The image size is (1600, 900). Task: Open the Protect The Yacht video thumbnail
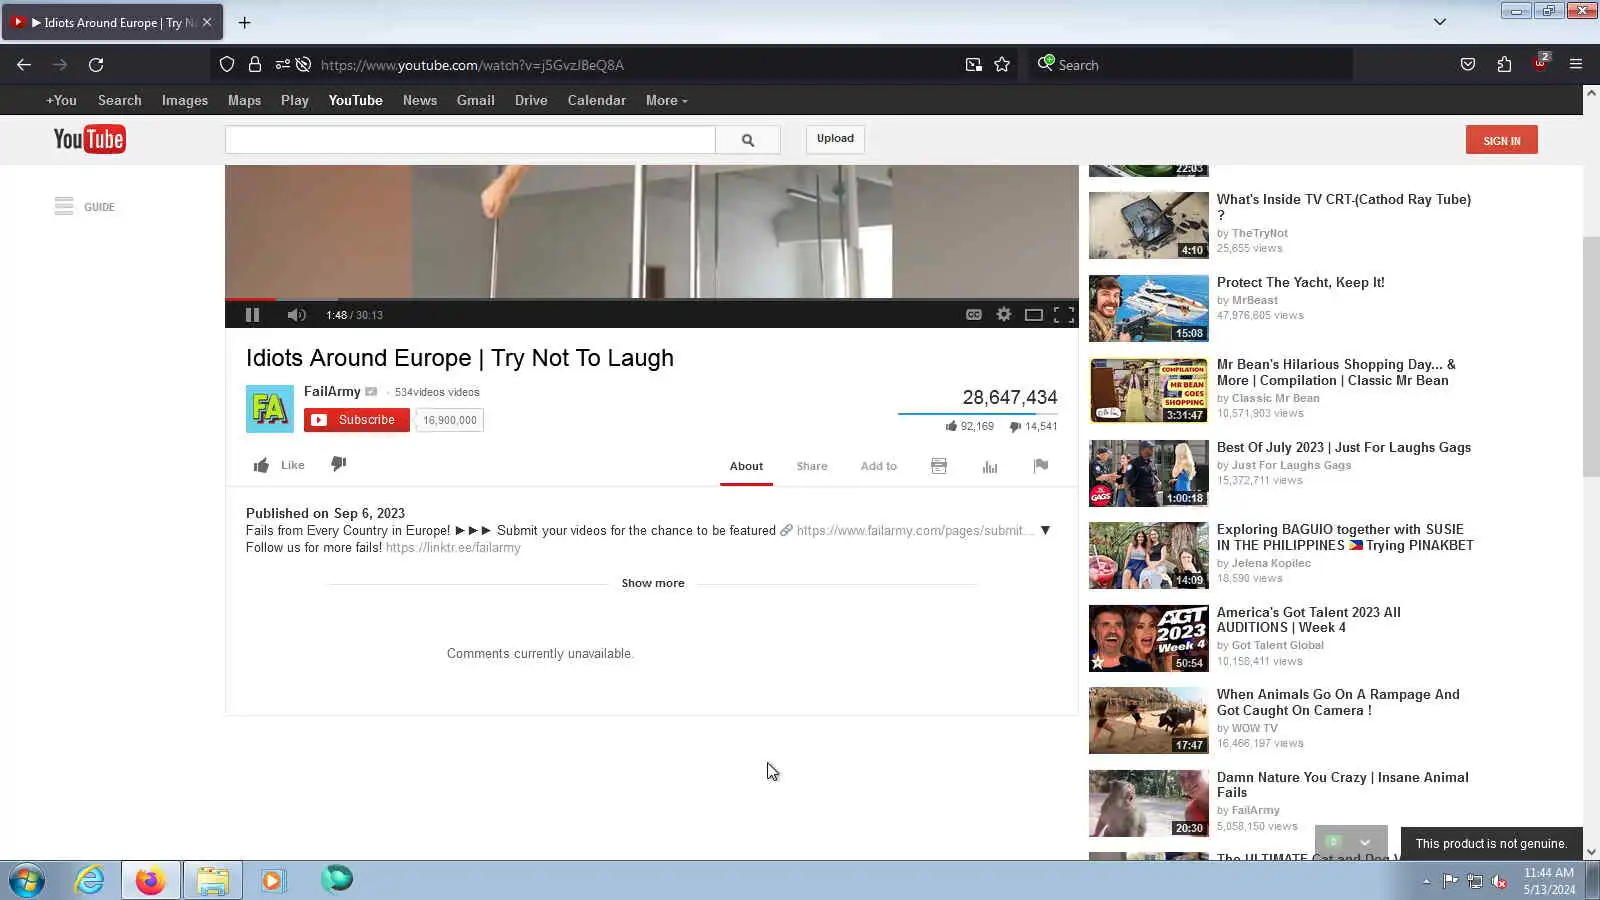[1149, 308]
